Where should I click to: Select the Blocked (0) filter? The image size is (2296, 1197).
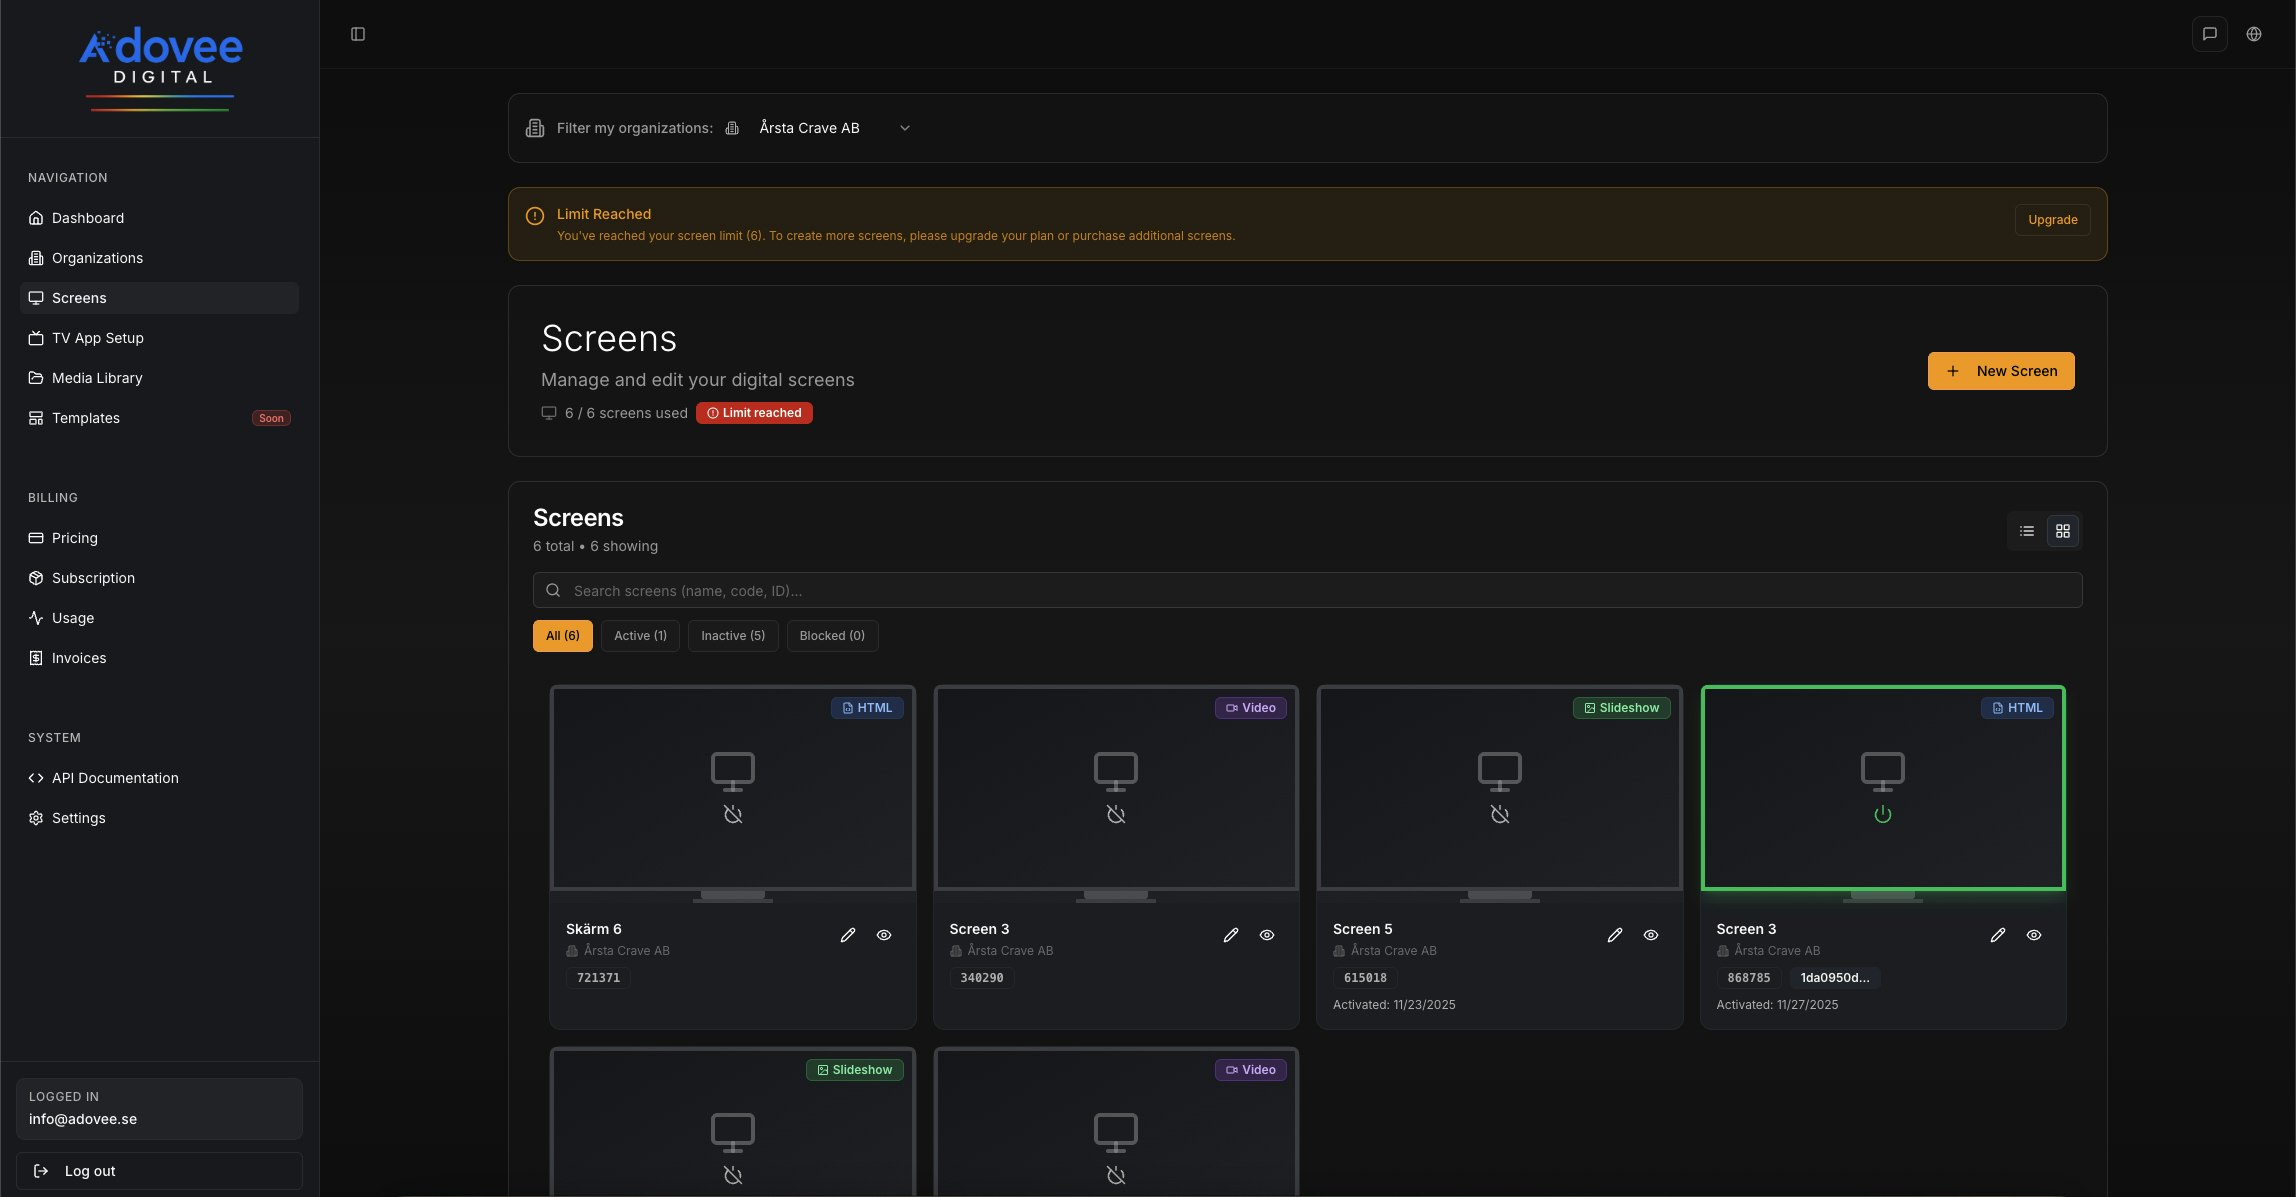[831, 636]
